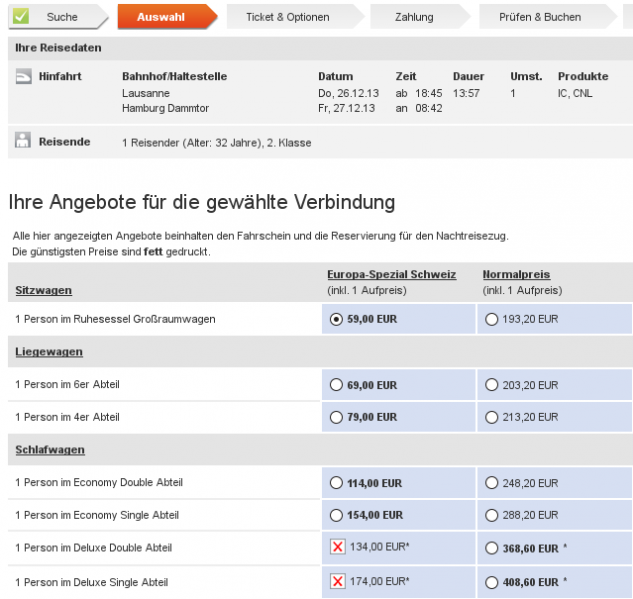Click the Normalpreis column heading link
This screenshot has width=633, height=599.
[516, 274]
